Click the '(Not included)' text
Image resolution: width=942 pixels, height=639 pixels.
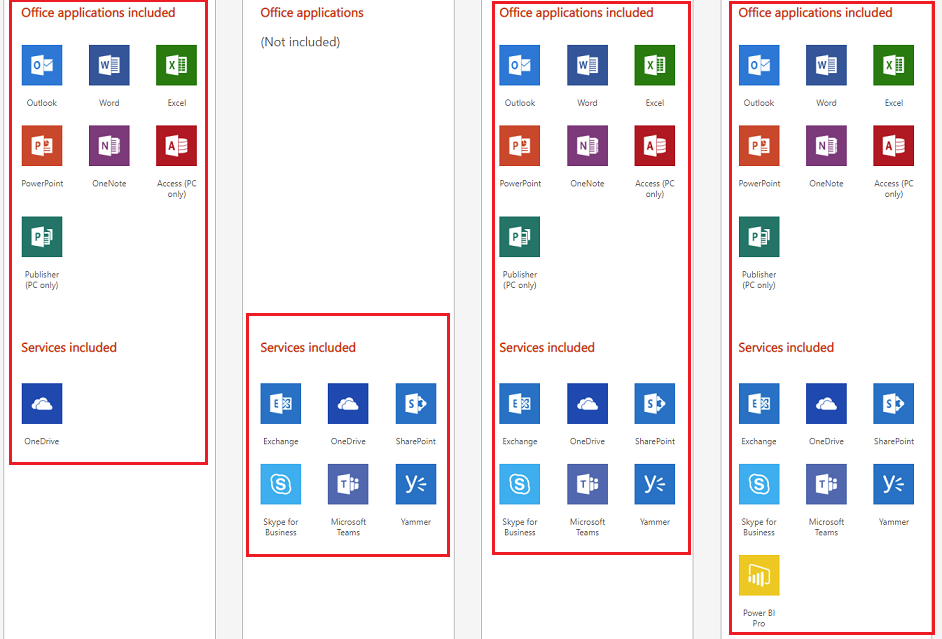tap(300, 42)
